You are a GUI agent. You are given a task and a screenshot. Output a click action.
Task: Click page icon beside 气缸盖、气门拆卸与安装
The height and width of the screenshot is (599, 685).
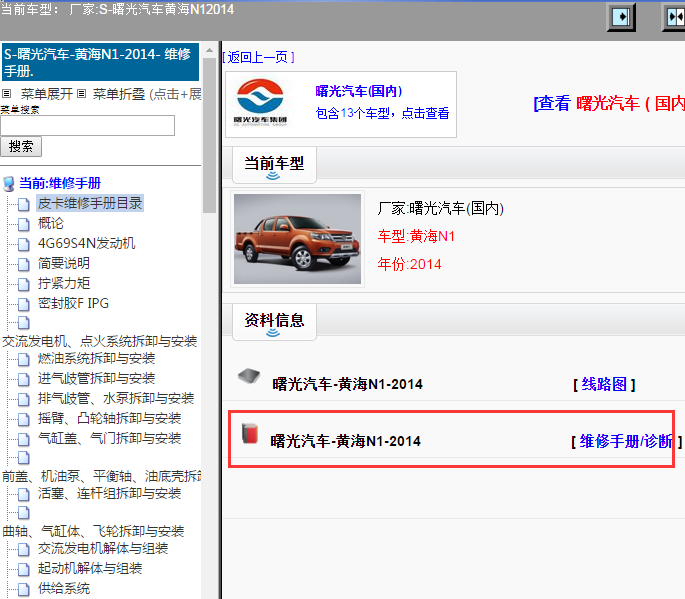click(x=23, y=439)
